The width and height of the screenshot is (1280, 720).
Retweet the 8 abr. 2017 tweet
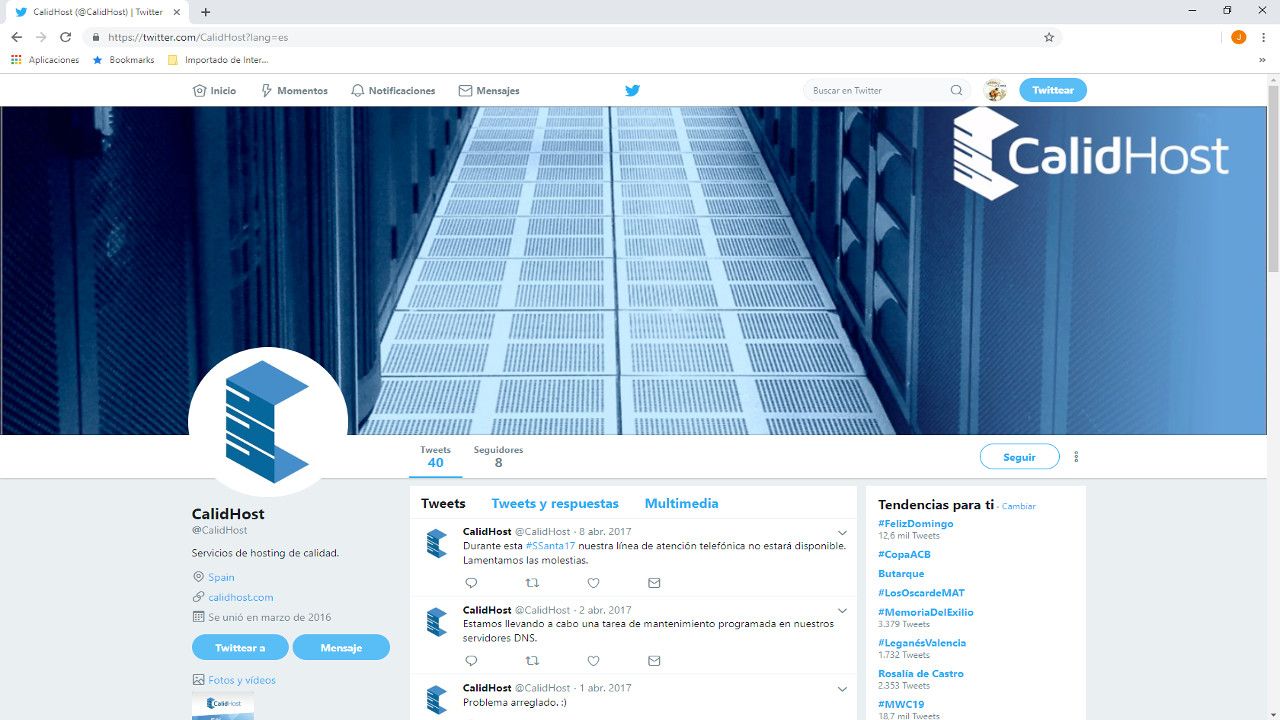point(532,583)
